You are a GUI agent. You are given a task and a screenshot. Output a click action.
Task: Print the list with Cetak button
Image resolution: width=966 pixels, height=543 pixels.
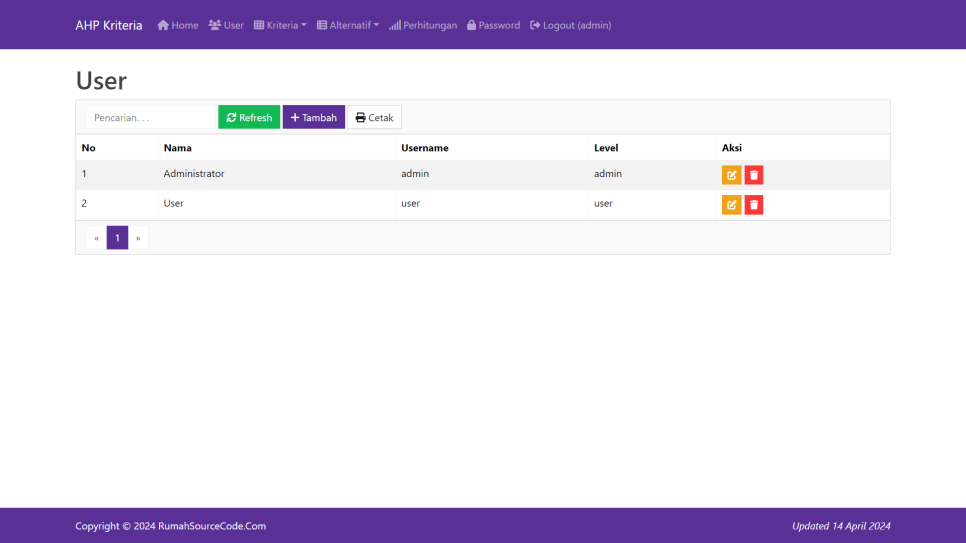[x=375, y=117]
